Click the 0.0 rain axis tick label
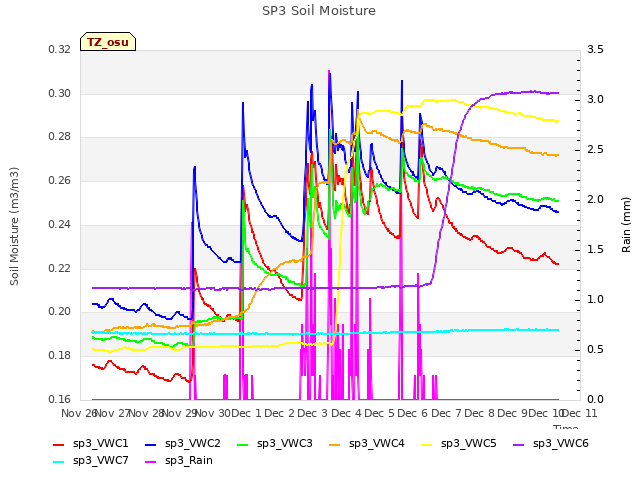Screen dimensions: 640x480 (x=595, y=399)
